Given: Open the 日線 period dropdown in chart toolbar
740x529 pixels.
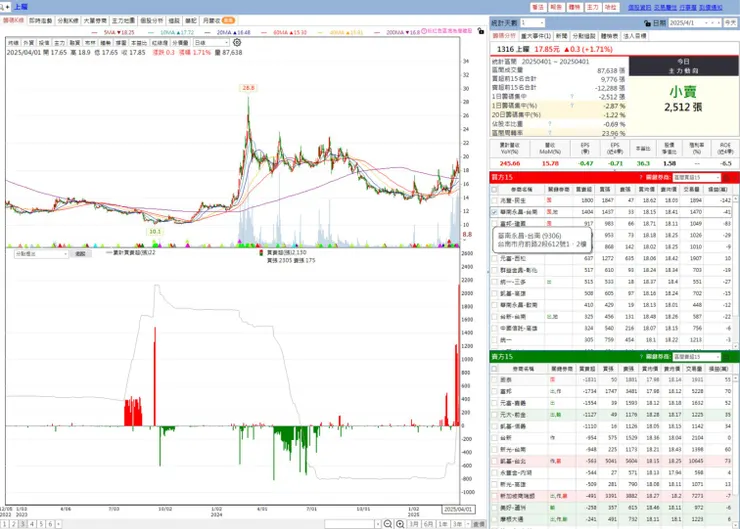Looking at the screenshot, I should [211, 42].
